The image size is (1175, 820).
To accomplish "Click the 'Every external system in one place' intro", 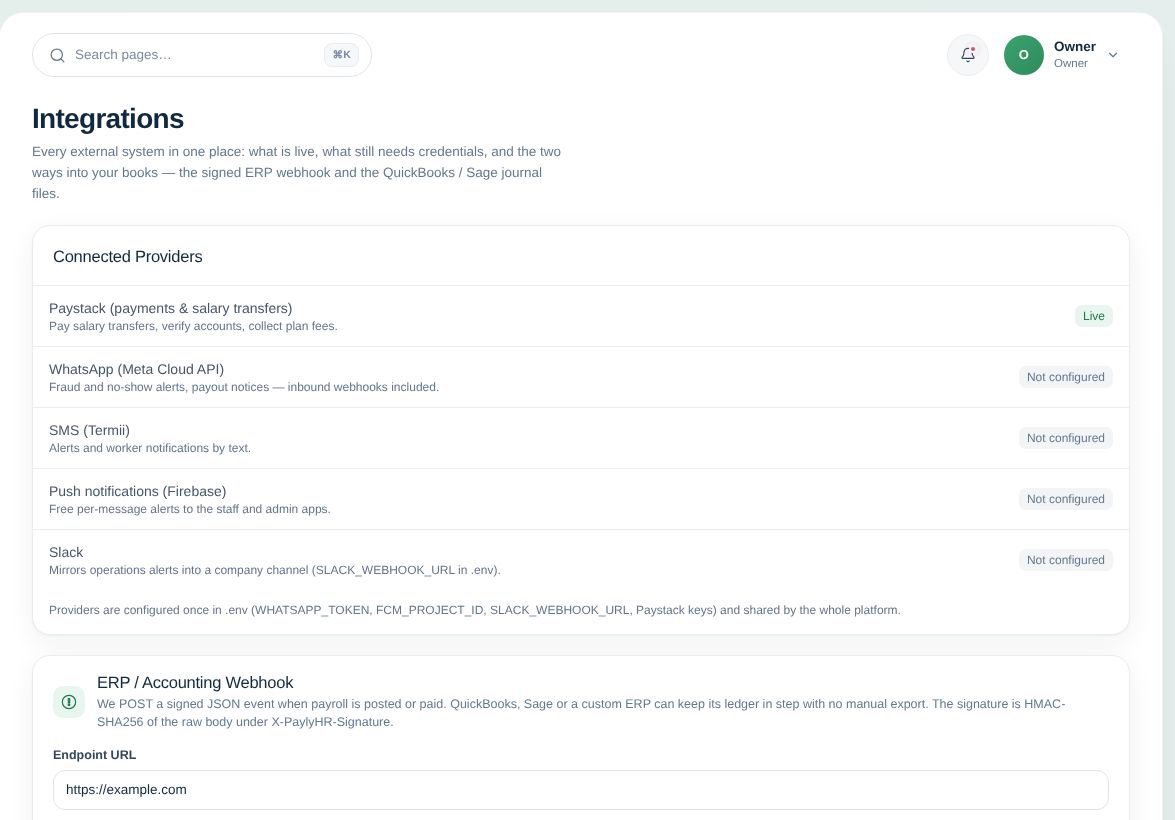I will [x=296, y=172].
